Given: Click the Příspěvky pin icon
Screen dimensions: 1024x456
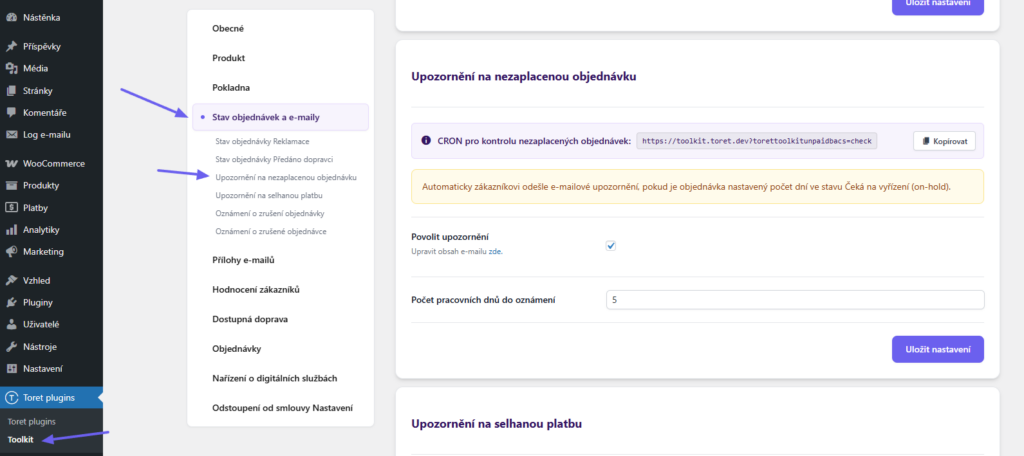Looking at the screenshot, I should [11, 46].
